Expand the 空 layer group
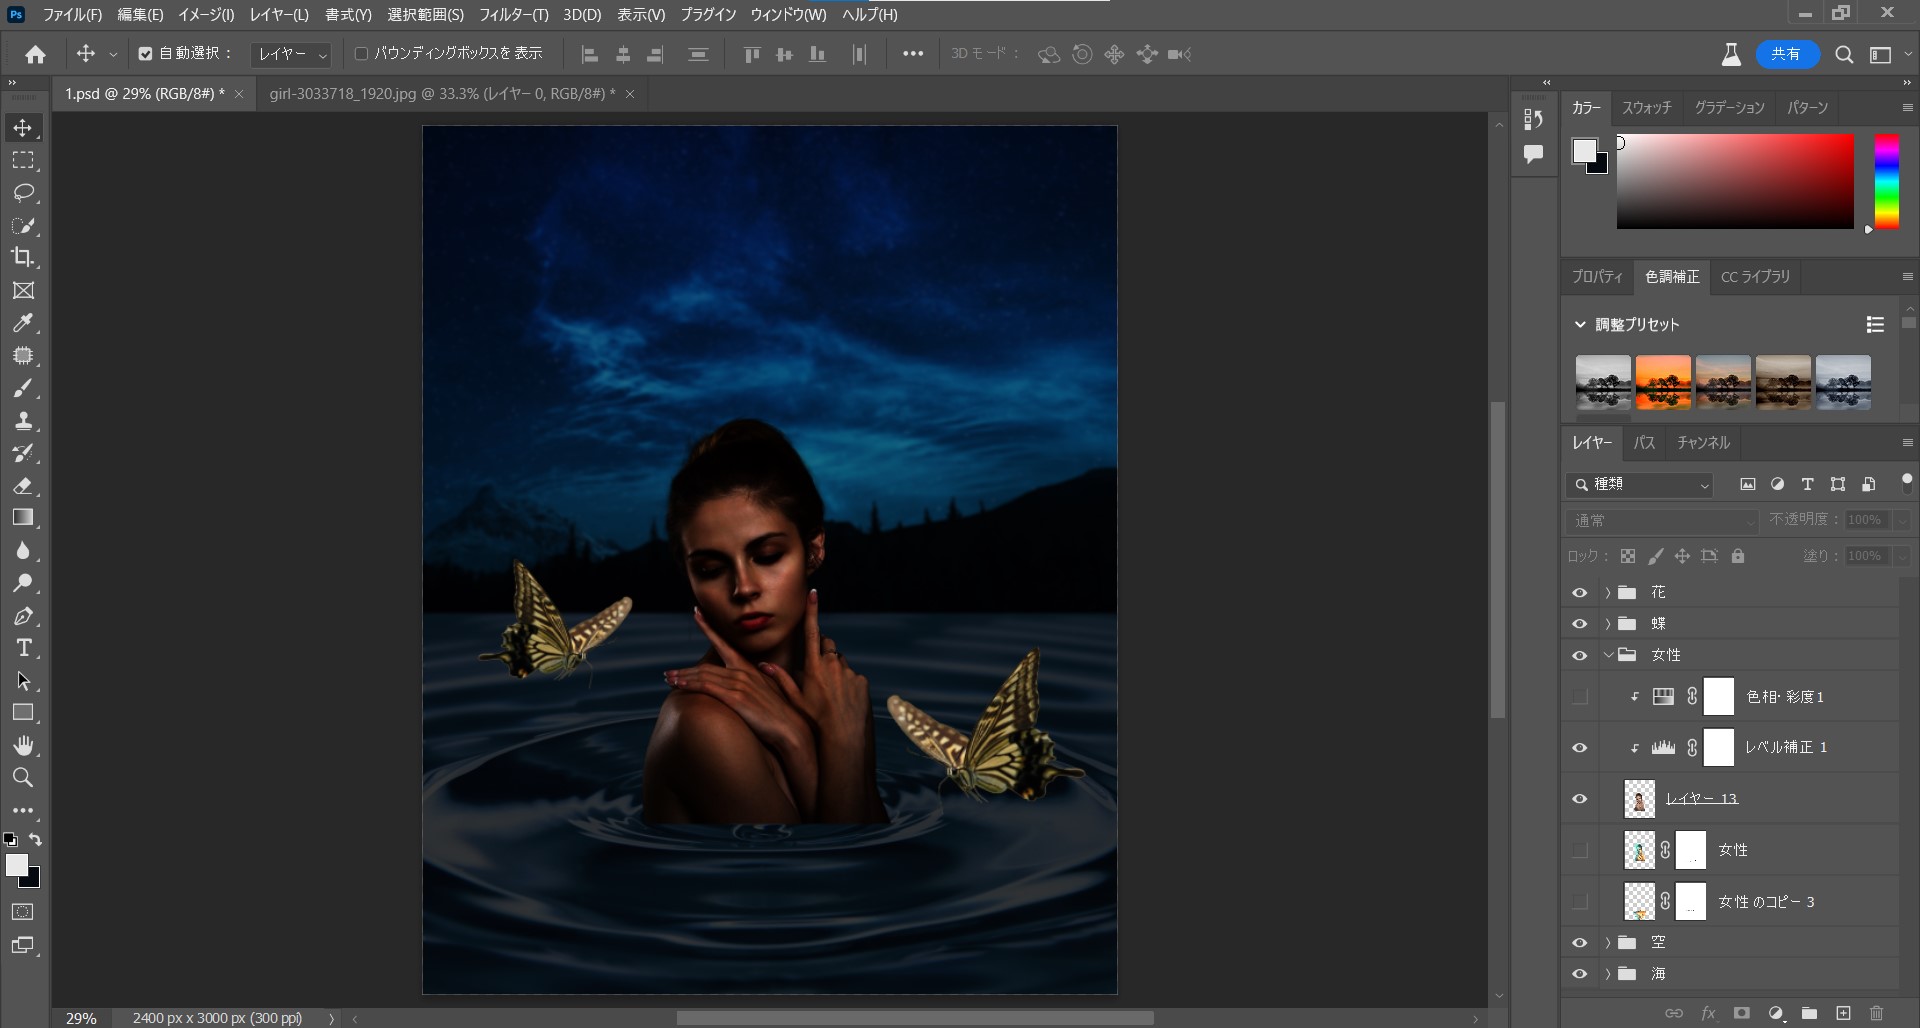The width and height of the screenshot is (1920, 1028). click(x=1608, y=943)
